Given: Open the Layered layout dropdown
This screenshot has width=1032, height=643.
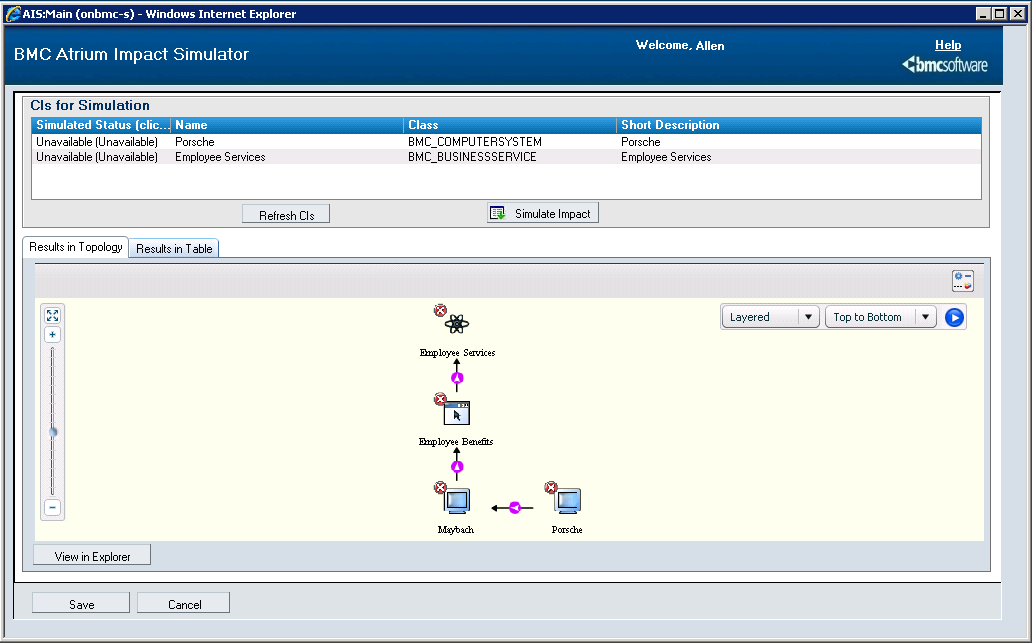Looking at the screenshot, I should 770,317.
